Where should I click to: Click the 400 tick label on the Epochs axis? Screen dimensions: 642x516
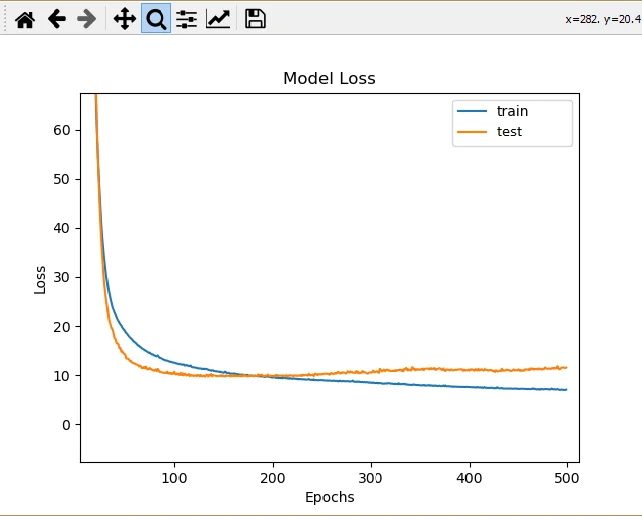(x=469, y=478)
